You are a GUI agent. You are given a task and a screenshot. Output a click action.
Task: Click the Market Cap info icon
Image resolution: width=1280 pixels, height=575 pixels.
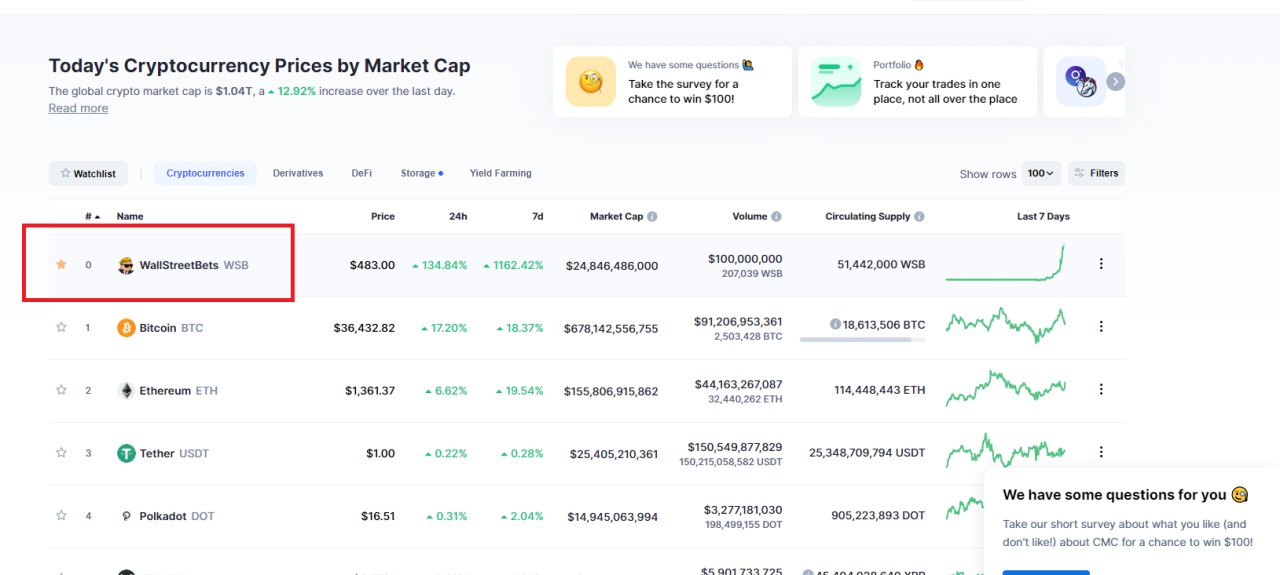(652, 216)
